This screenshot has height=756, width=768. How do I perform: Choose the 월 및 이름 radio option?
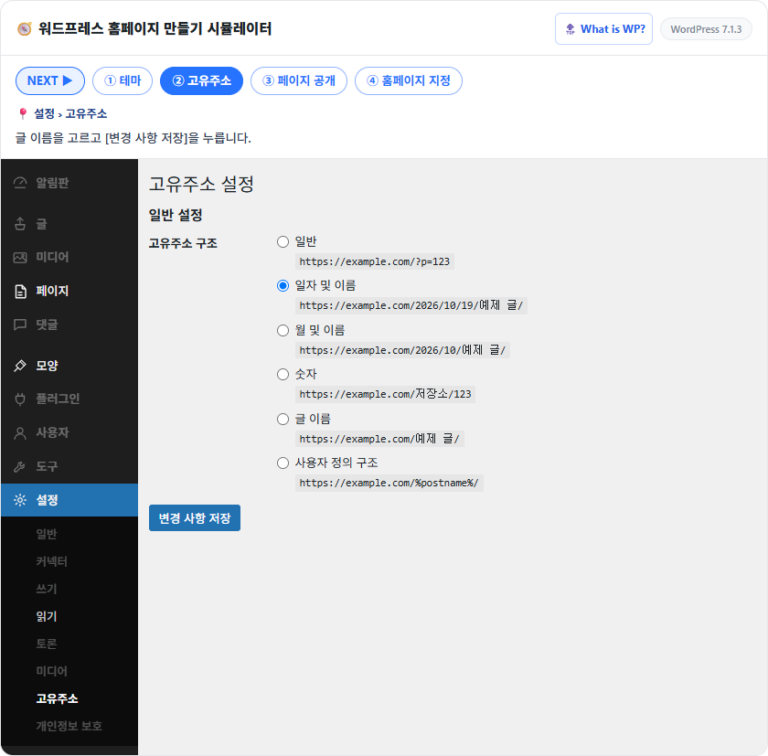(283, 331)
